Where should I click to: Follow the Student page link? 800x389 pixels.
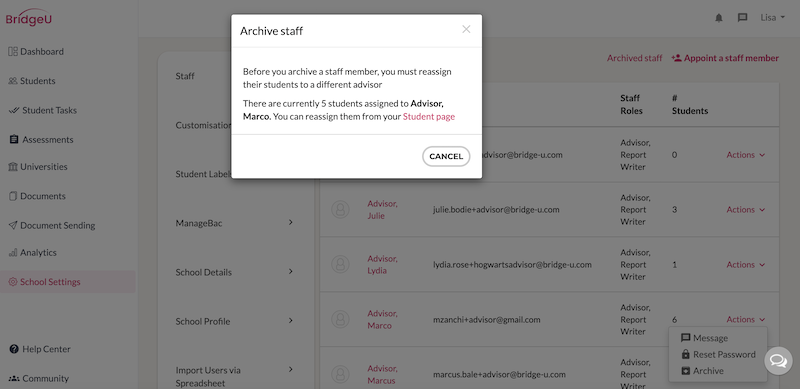click(429, 116)
